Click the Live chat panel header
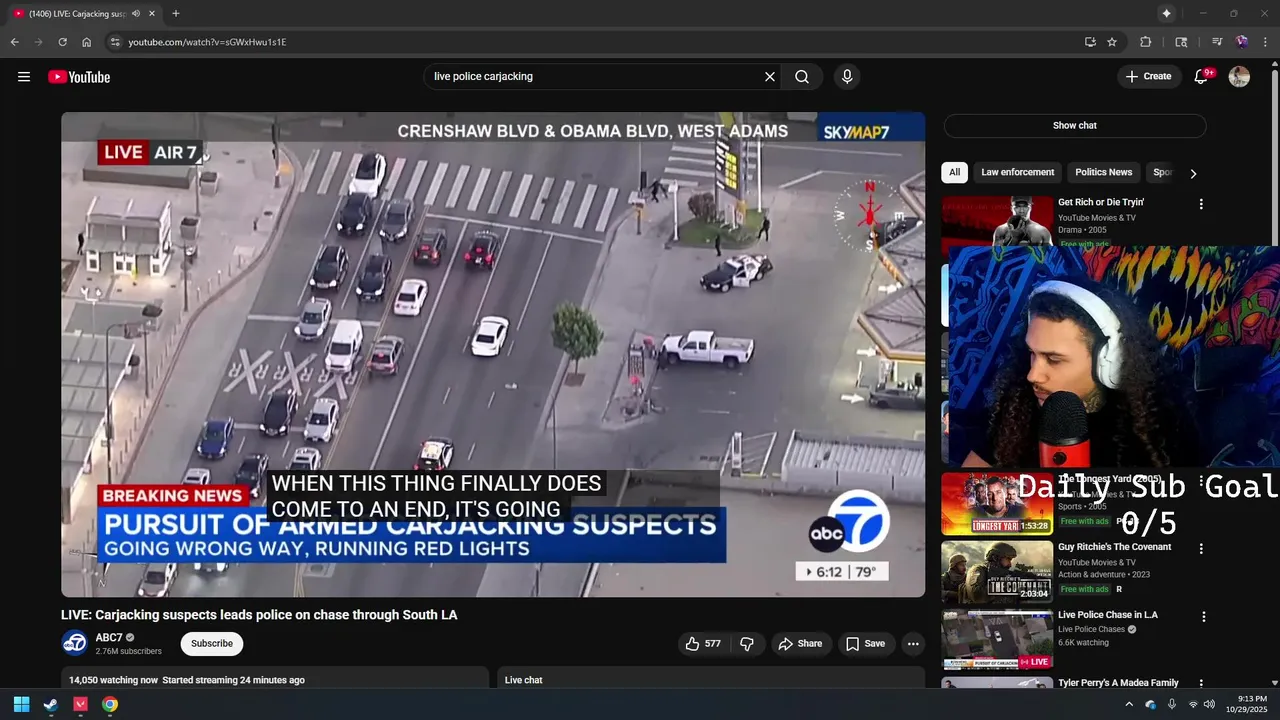The height and width of the screenshot is (720, 1280). [x=711, y=679]
